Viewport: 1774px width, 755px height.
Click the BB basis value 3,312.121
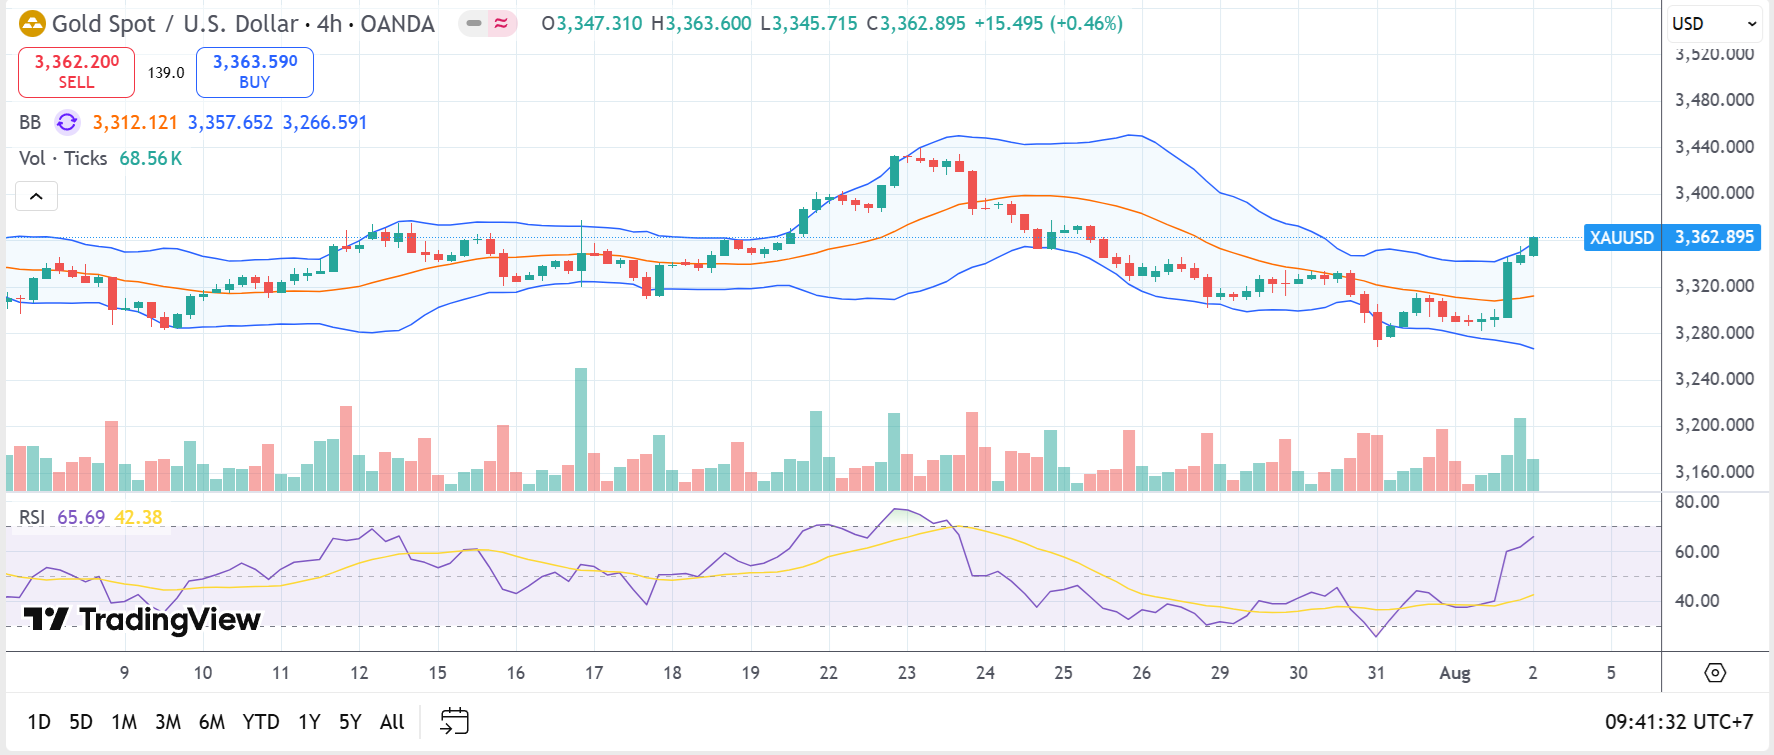135,122
